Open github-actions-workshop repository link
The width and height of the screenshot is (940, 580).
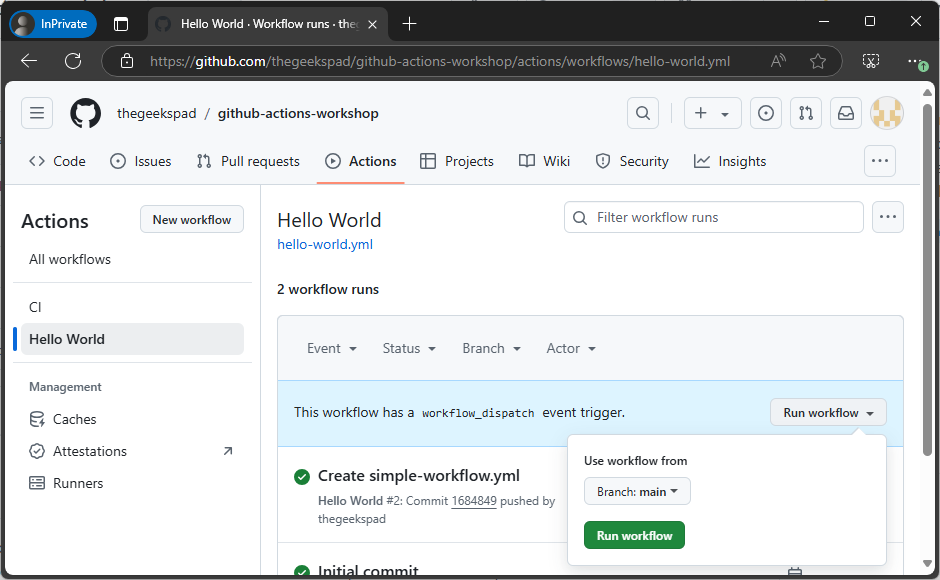click(x=298, y=113)
